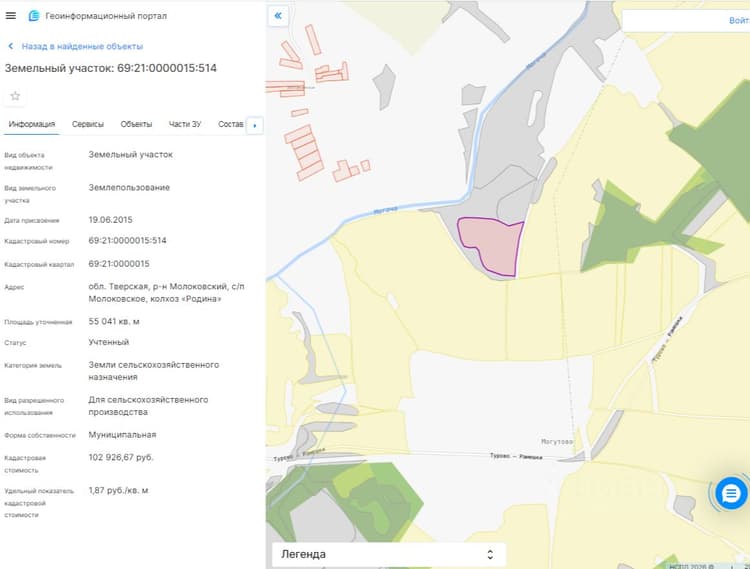Image resolution: width=750 pixels, height=569 pixels.
Task: Select the date 19.06.2015 value
Action: (110, 220)
